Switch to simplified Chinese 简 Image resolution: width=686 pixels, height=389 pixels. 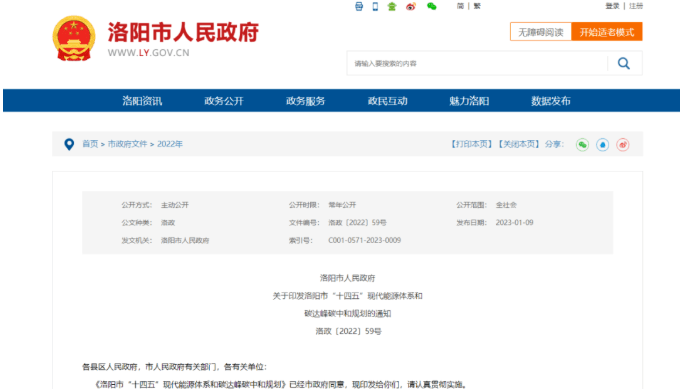pyautogui.click(x=460, y=6)
